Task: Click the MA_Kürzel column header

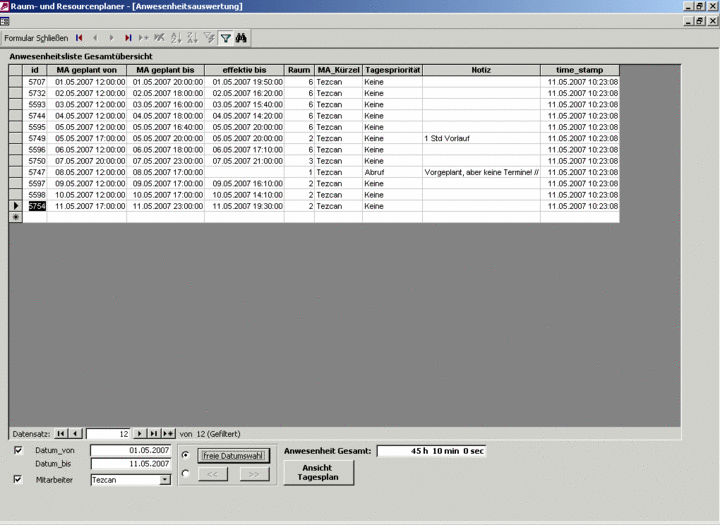Action: pyautogui.click(x=338, y=70)
